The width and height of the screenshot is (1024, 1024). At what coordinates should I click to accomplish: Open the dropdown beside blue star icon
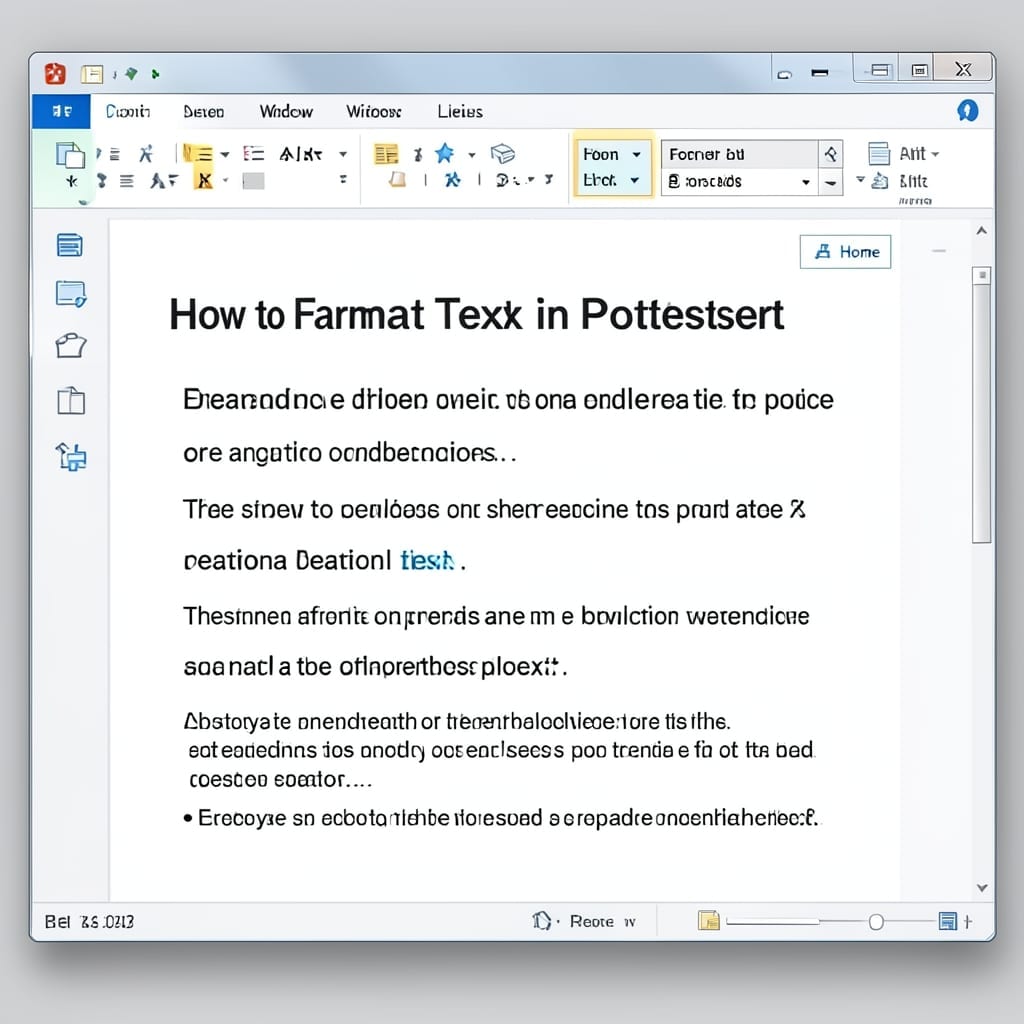(472, 155)
